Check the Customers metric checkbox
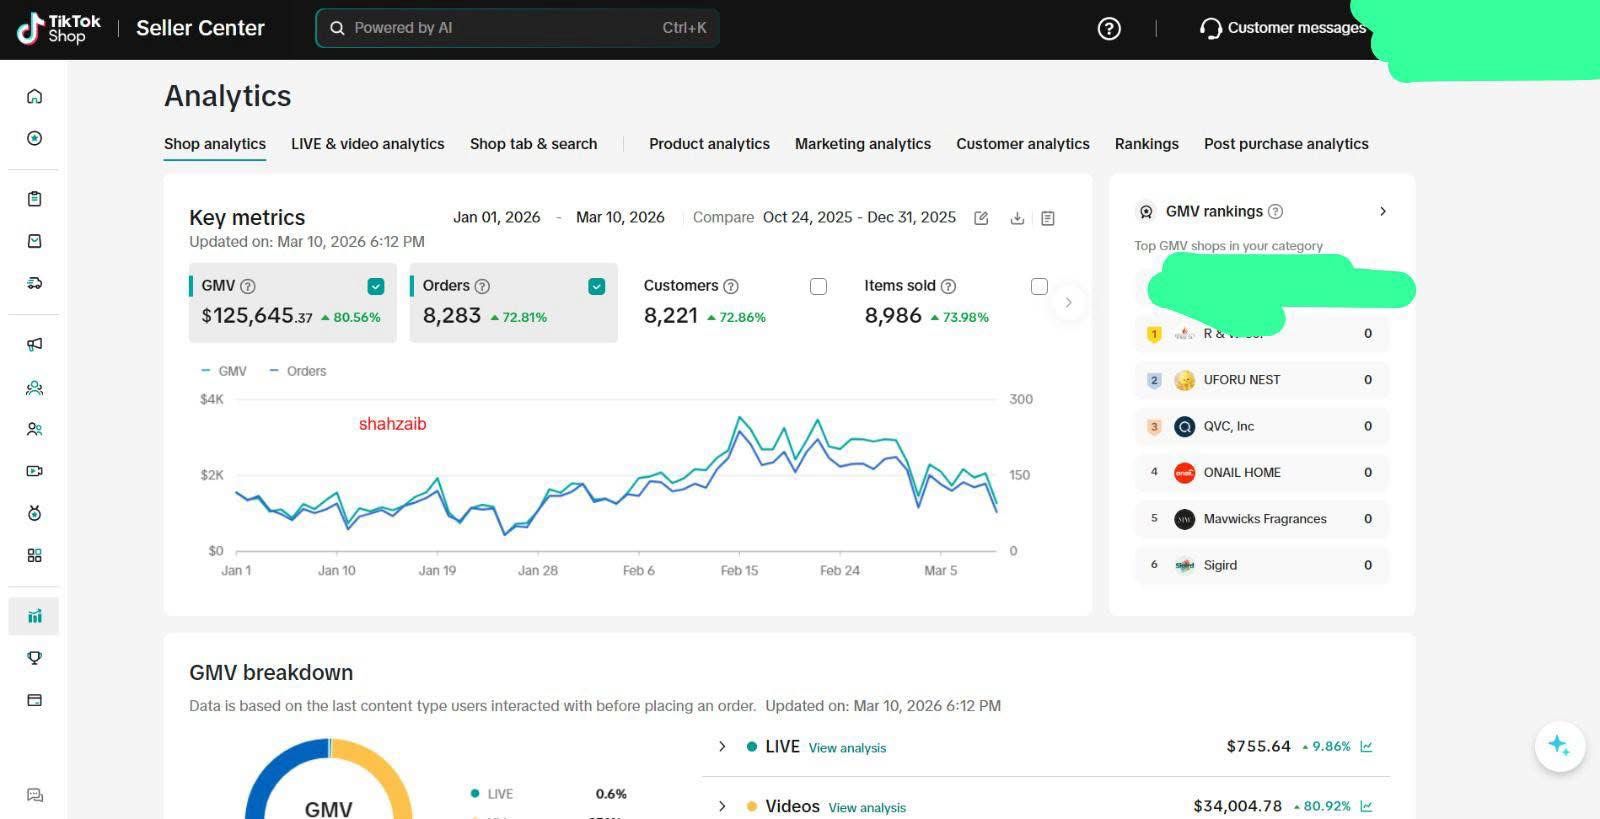The image size is (1600, 819). click(818, 287)
